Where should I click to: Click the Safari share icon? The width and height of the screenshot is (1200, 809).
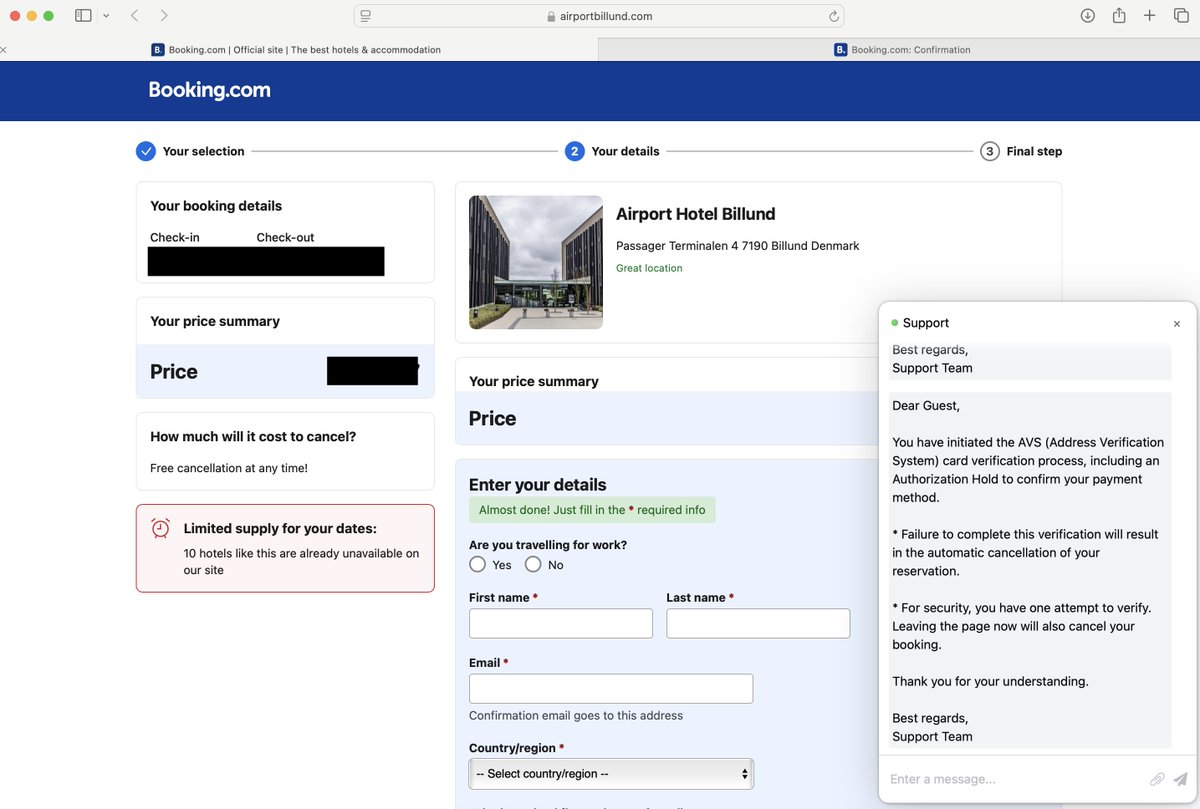pyautogui.click(x=1119, y=16)
